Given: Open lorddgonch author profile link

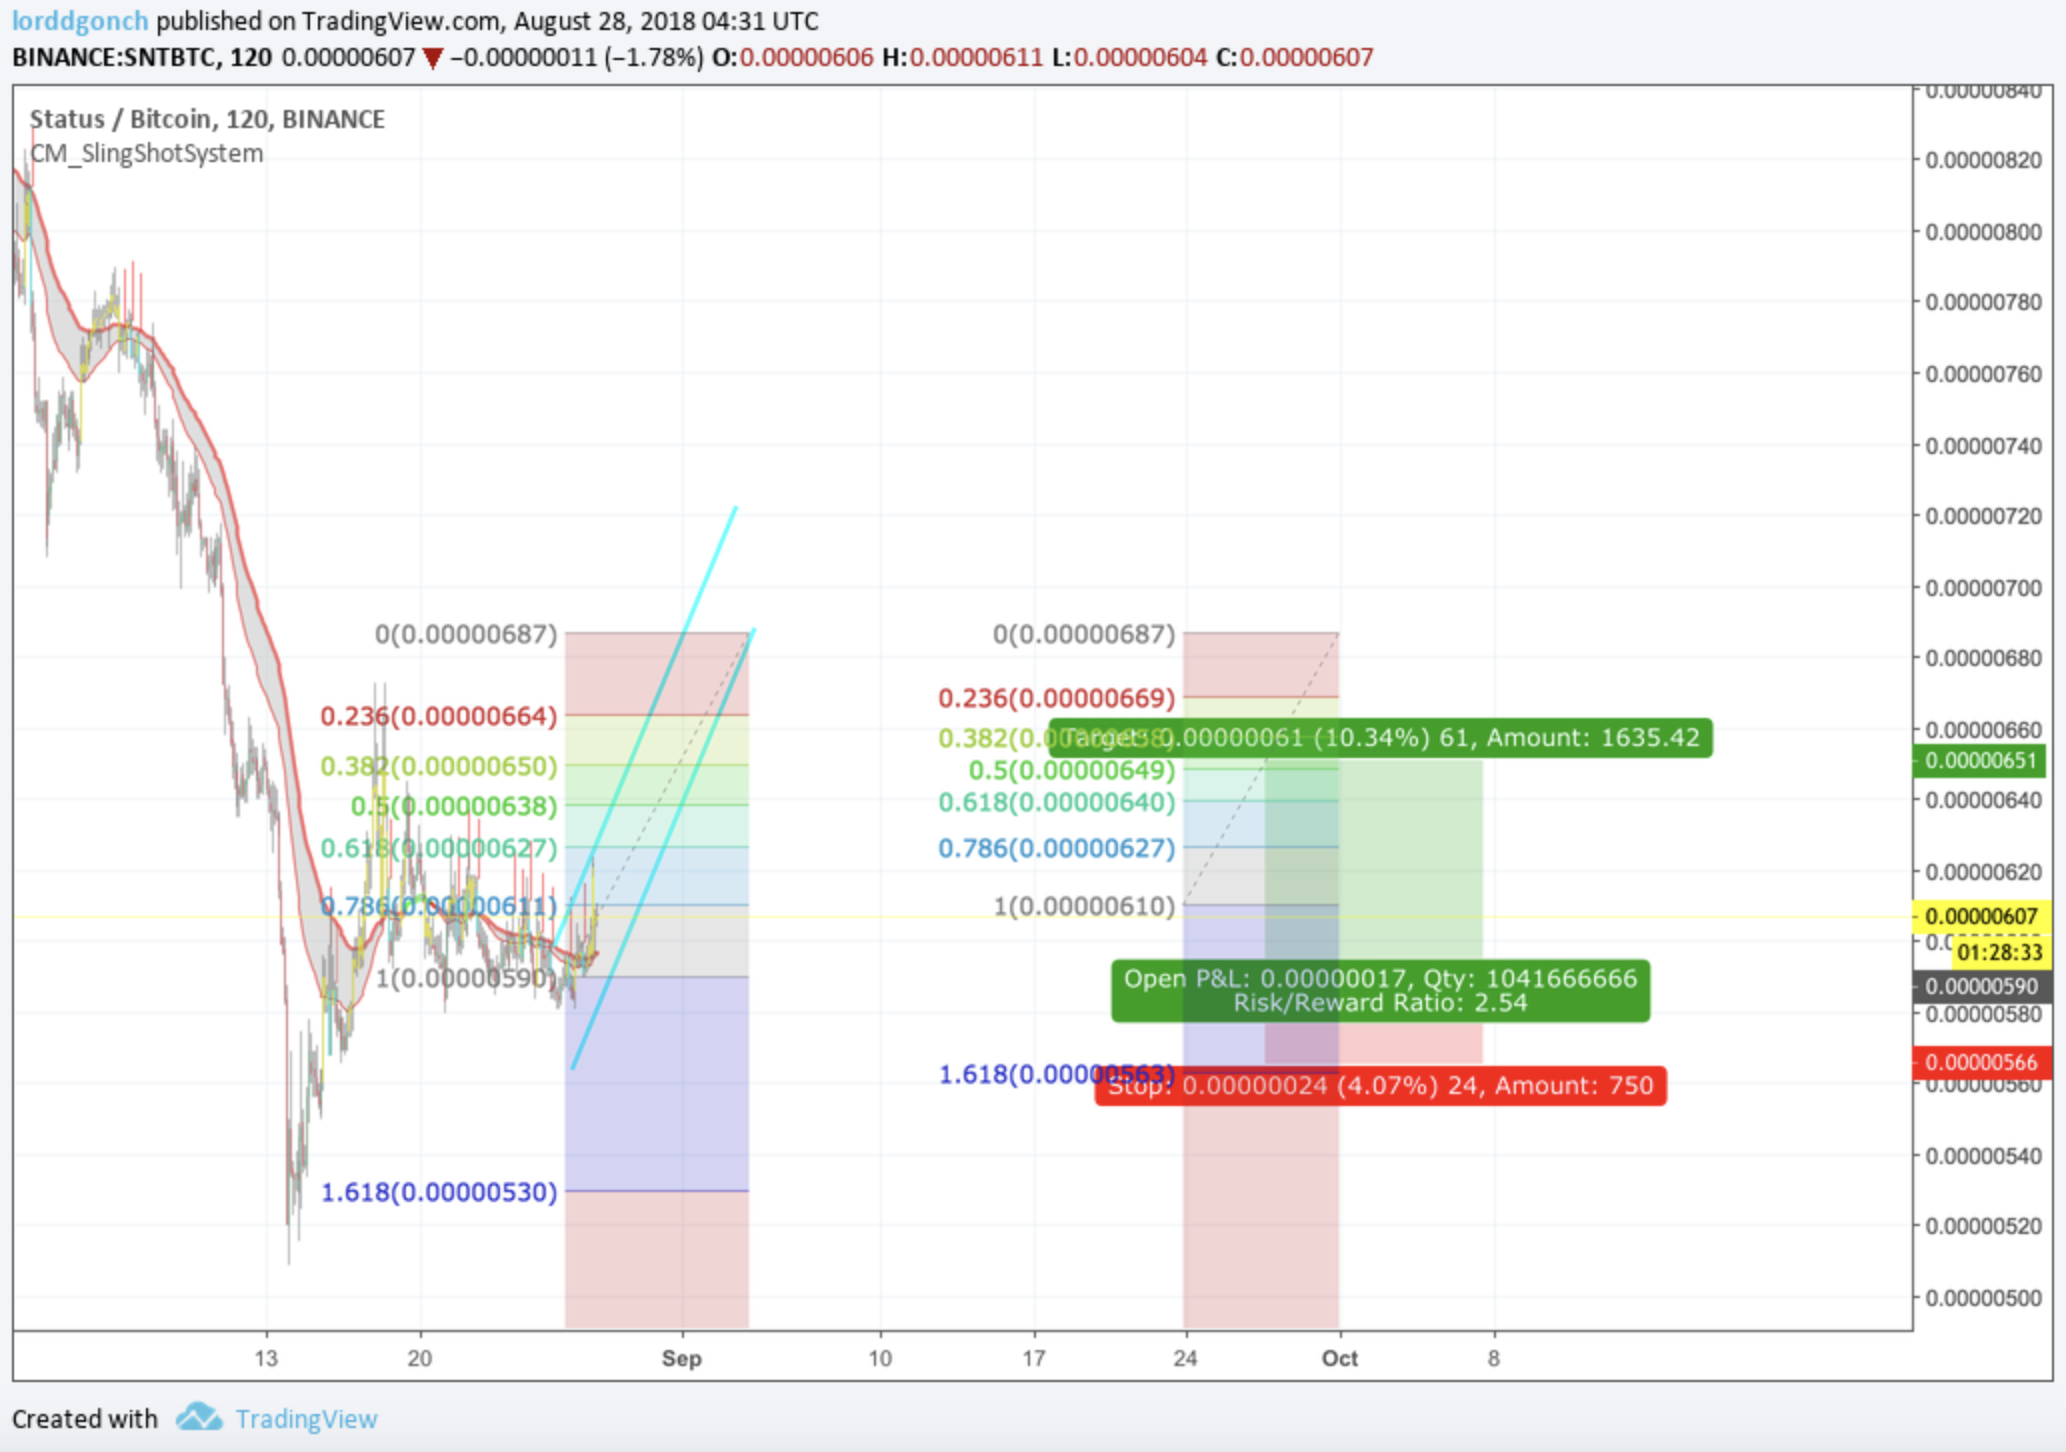Looking at the screenshot, I should click(80, 21).
